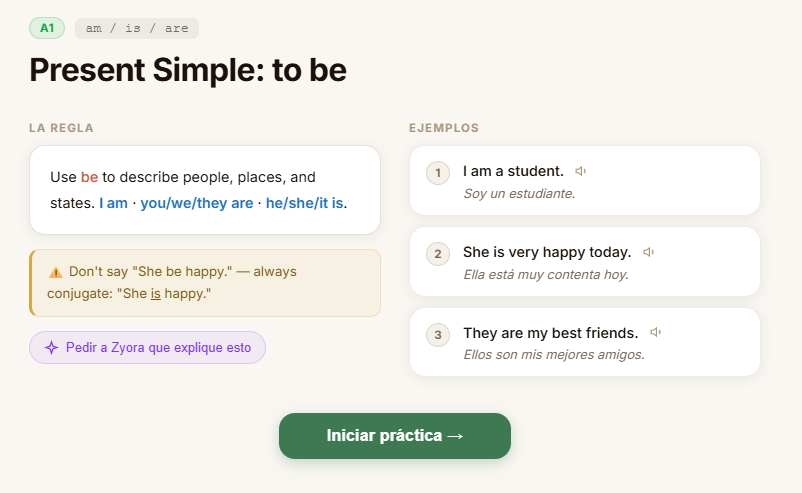Viewport: 802px width, 493px height.
Task: Click the number 2 example badge
Action: [x=438, y=254]
